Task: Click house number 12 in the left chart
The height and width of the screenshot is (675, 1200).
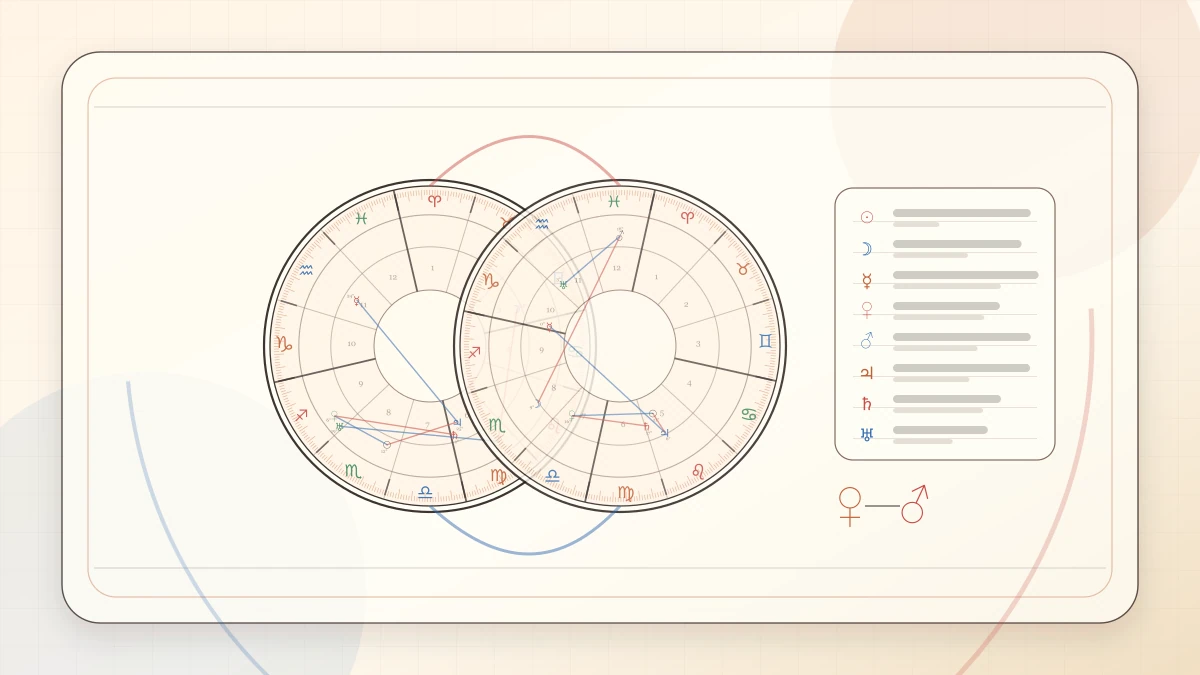Action: point(393,277)
